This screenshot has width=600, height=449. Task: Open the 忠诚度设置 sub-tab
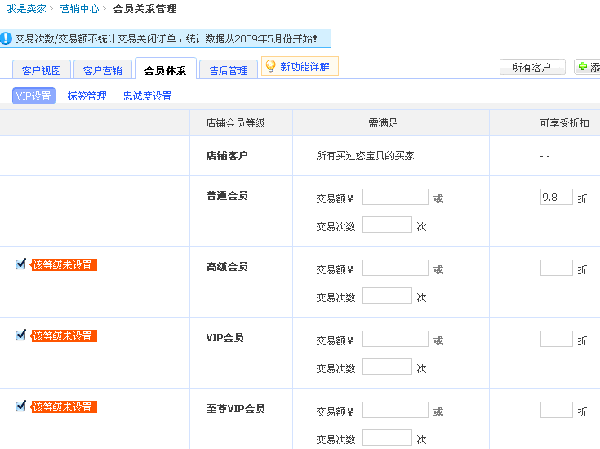click(x=146, y=96)
